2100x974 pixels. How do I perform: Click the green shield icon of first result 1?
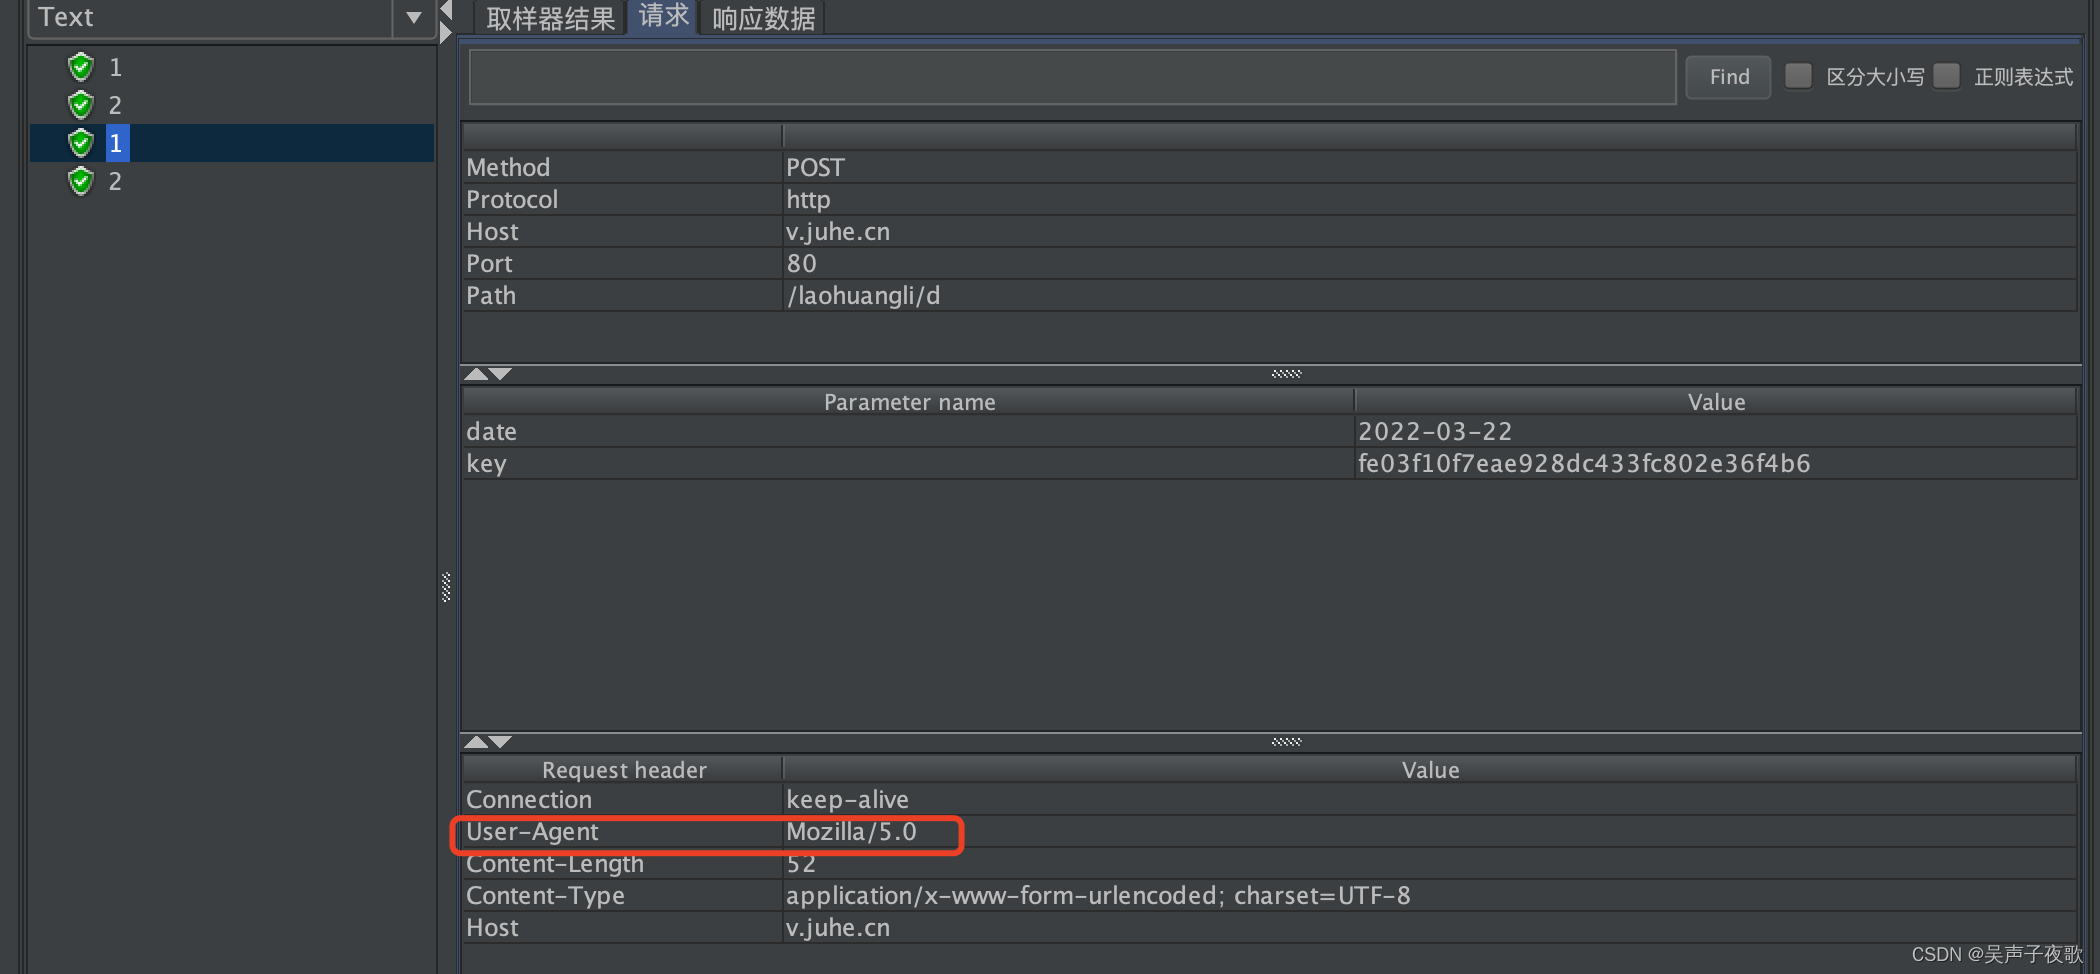click(81, 67)
